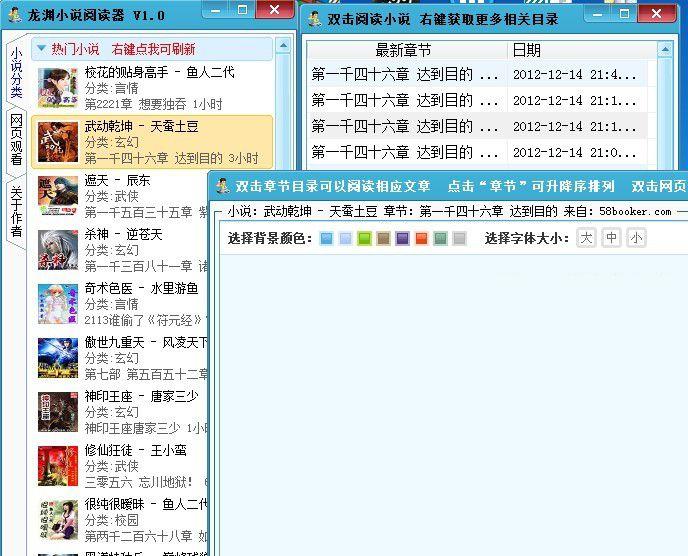
Task: Select novel title 校花的贴身高手 - 鱼人二代
Action: (x=160, y=72)
